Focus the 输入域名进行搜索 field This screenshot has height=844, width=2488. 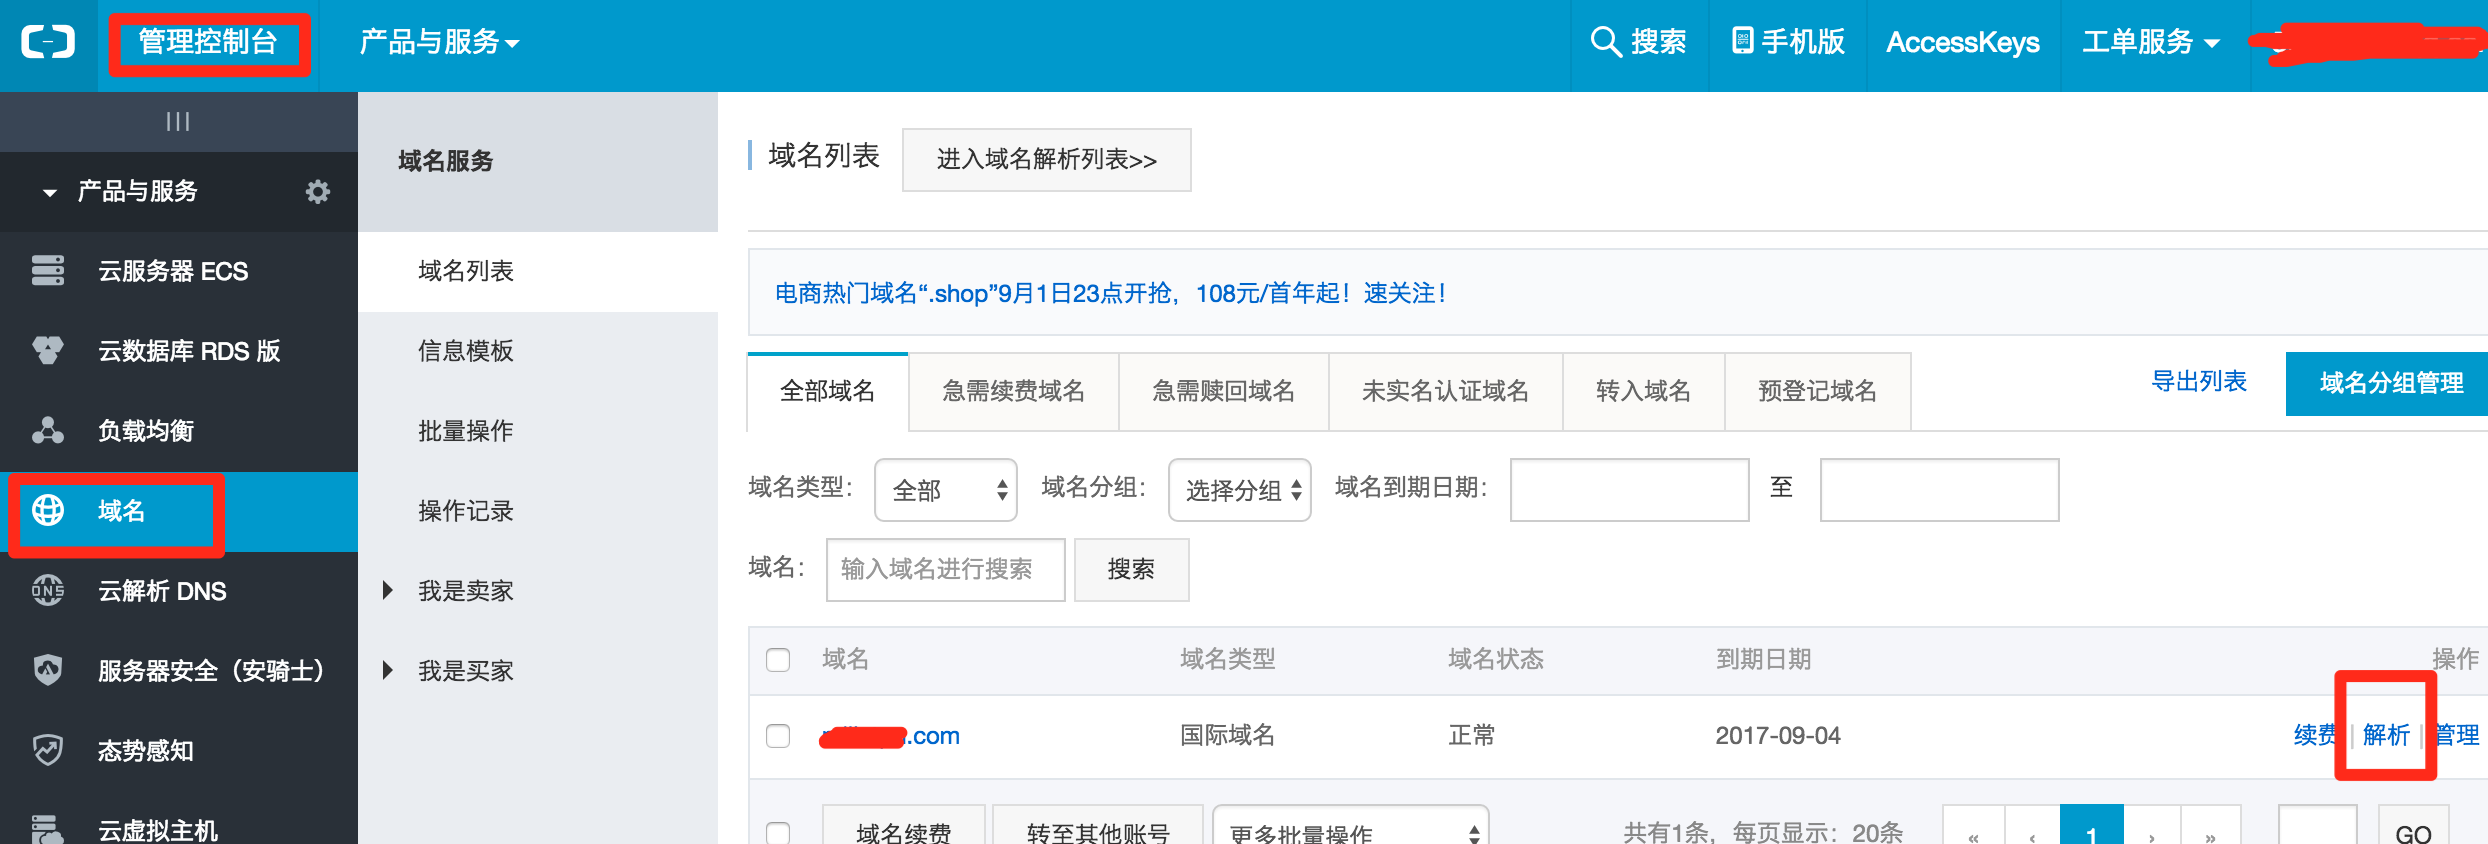(x=946, y=569)
